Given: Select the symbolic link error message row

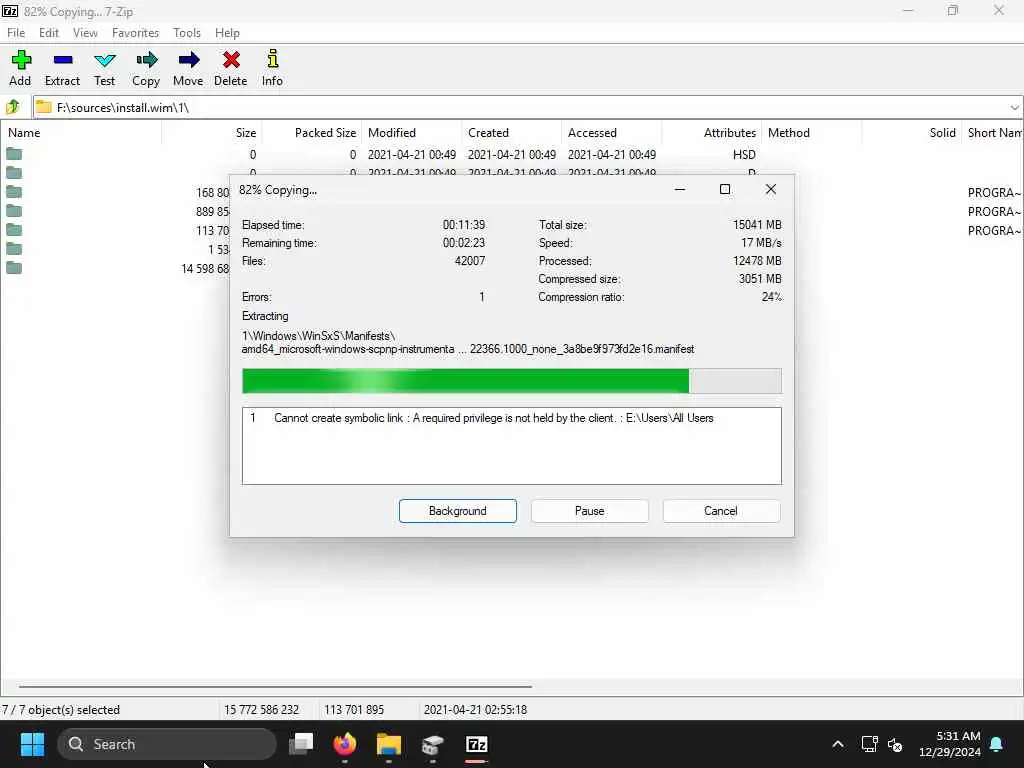Looking at the screenshot, I should pyautogui.click(x=511, y=418).
